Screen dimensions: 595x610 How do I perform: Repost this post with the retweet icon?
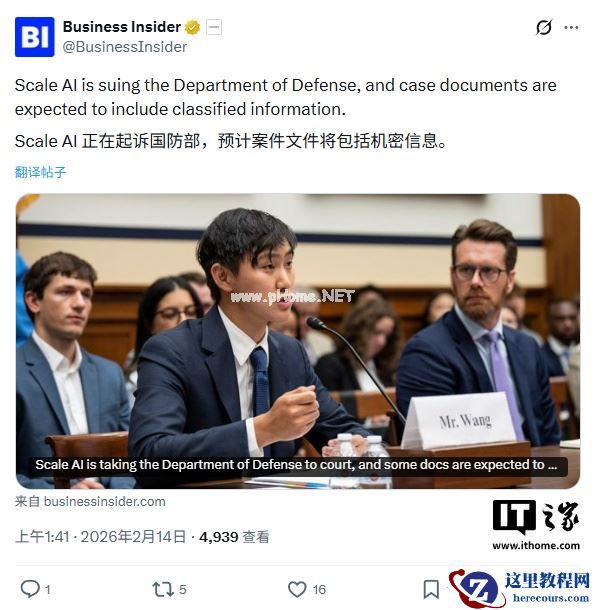point(163,589)
